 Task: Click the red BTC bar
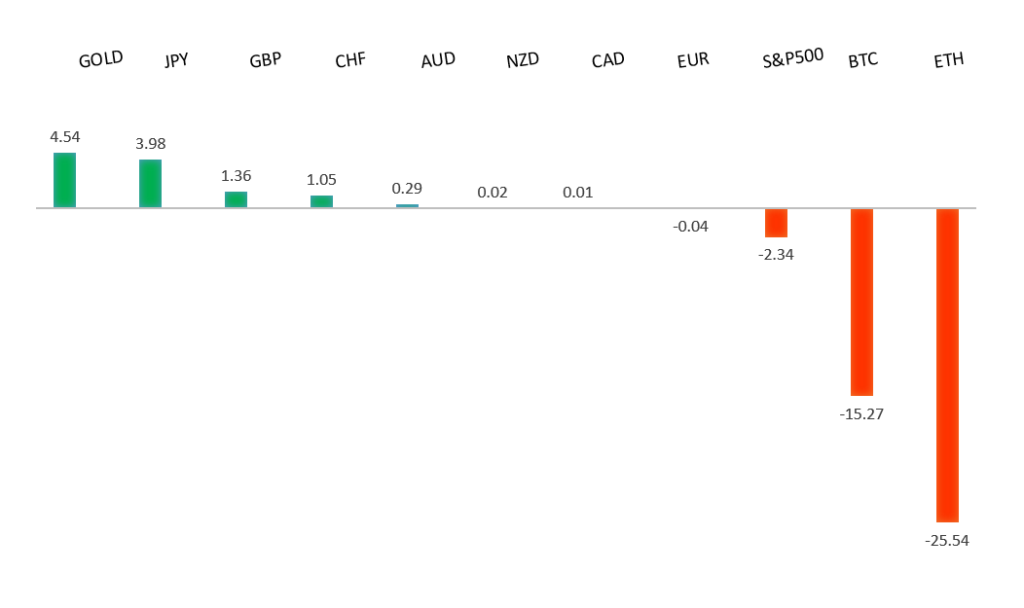pos(861,302)
